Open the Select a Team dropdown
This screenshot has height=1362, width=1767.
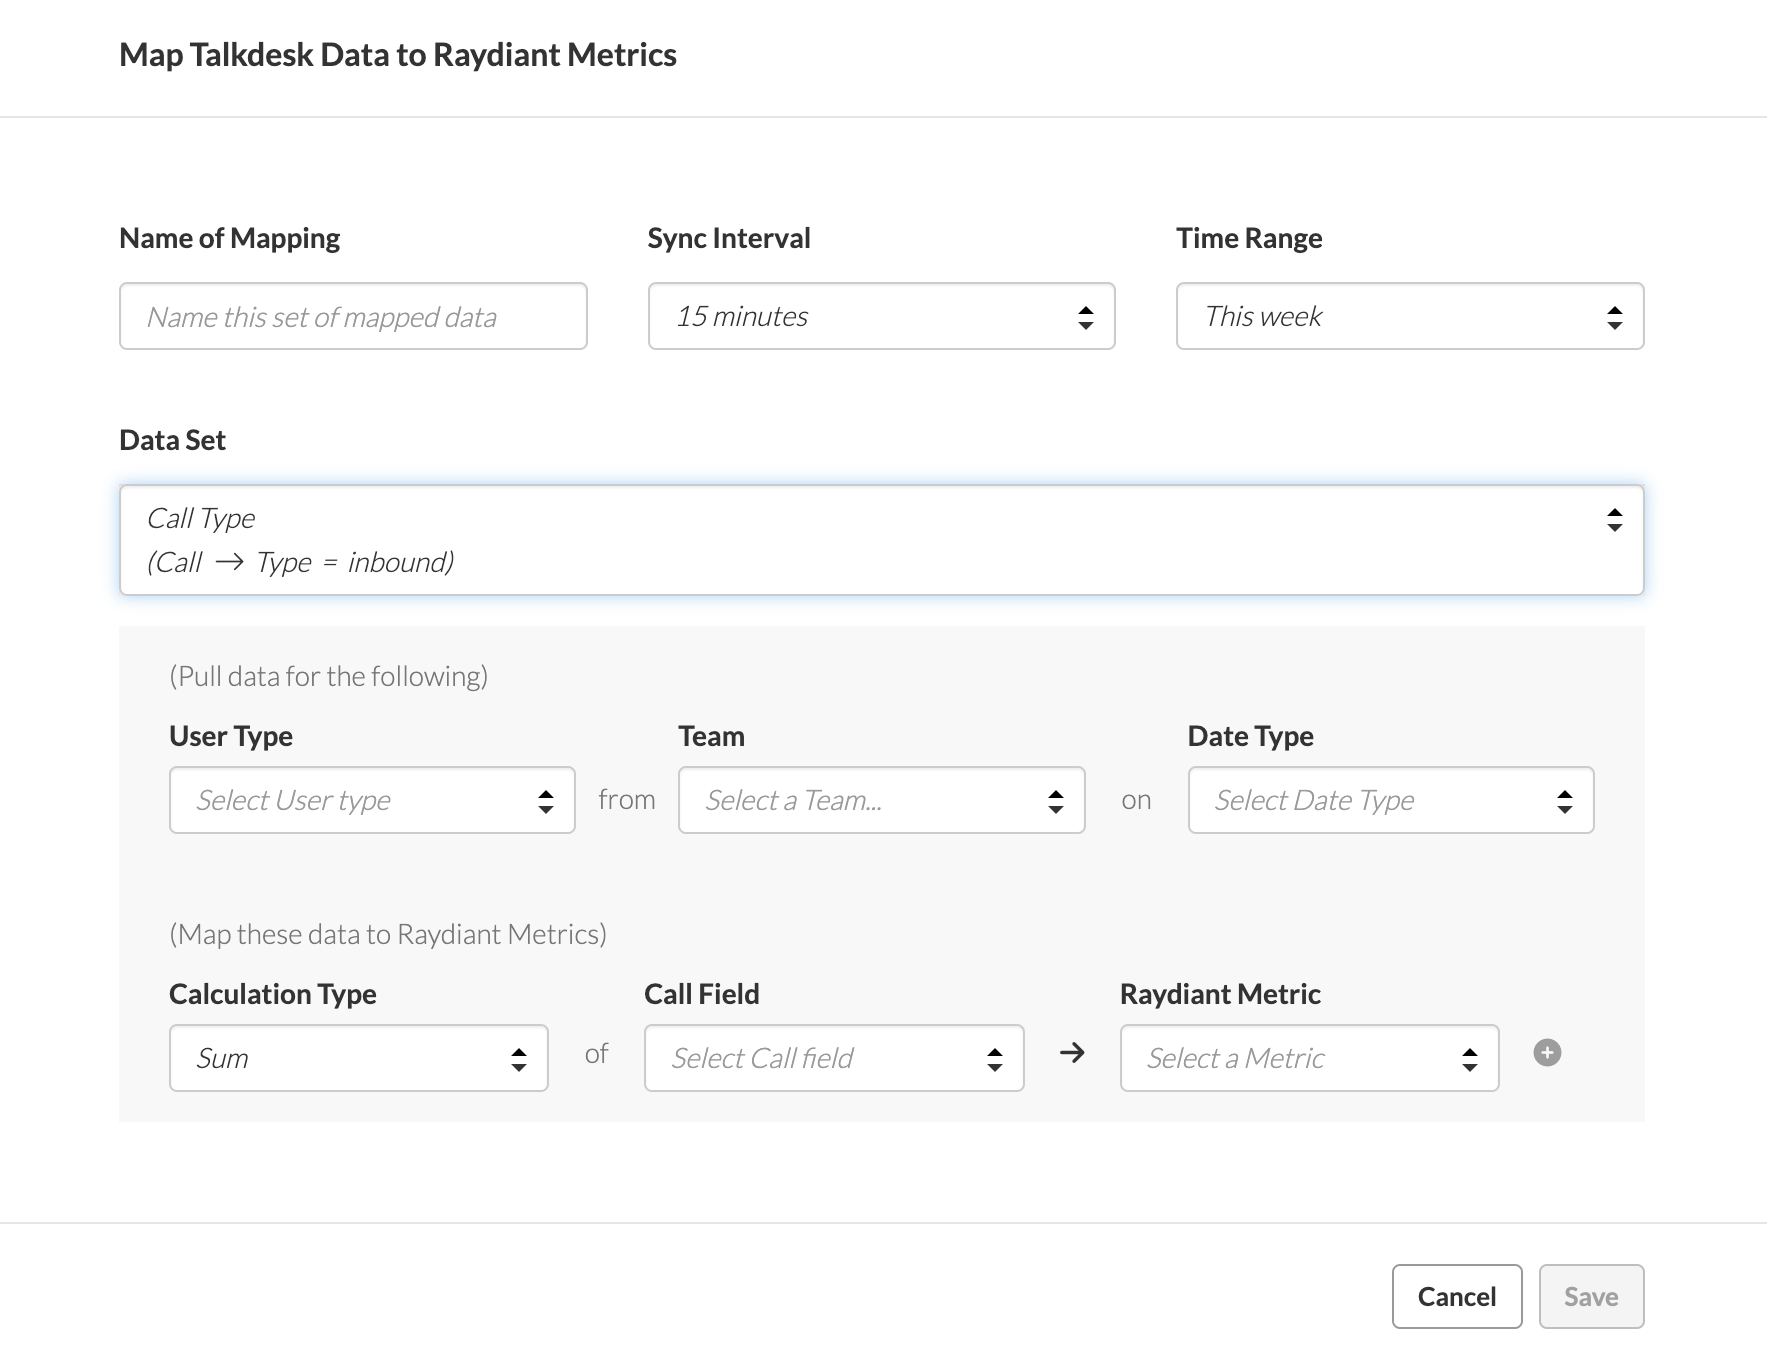click(881, 800)
